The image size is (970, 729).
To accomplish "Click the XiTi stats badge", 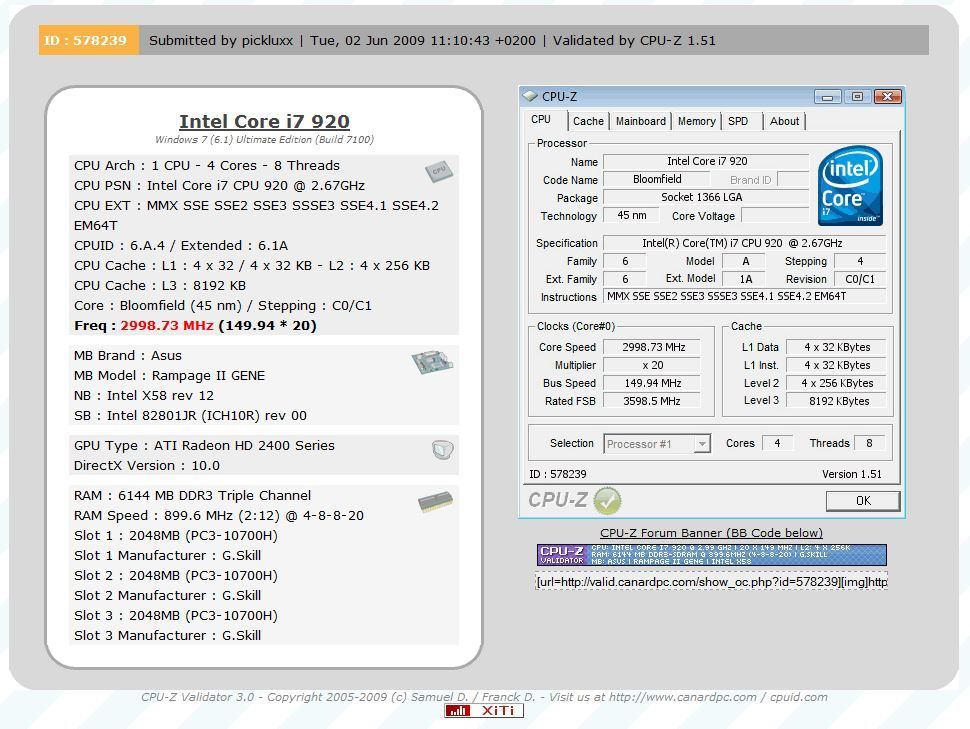I will [x=484, y=711].
